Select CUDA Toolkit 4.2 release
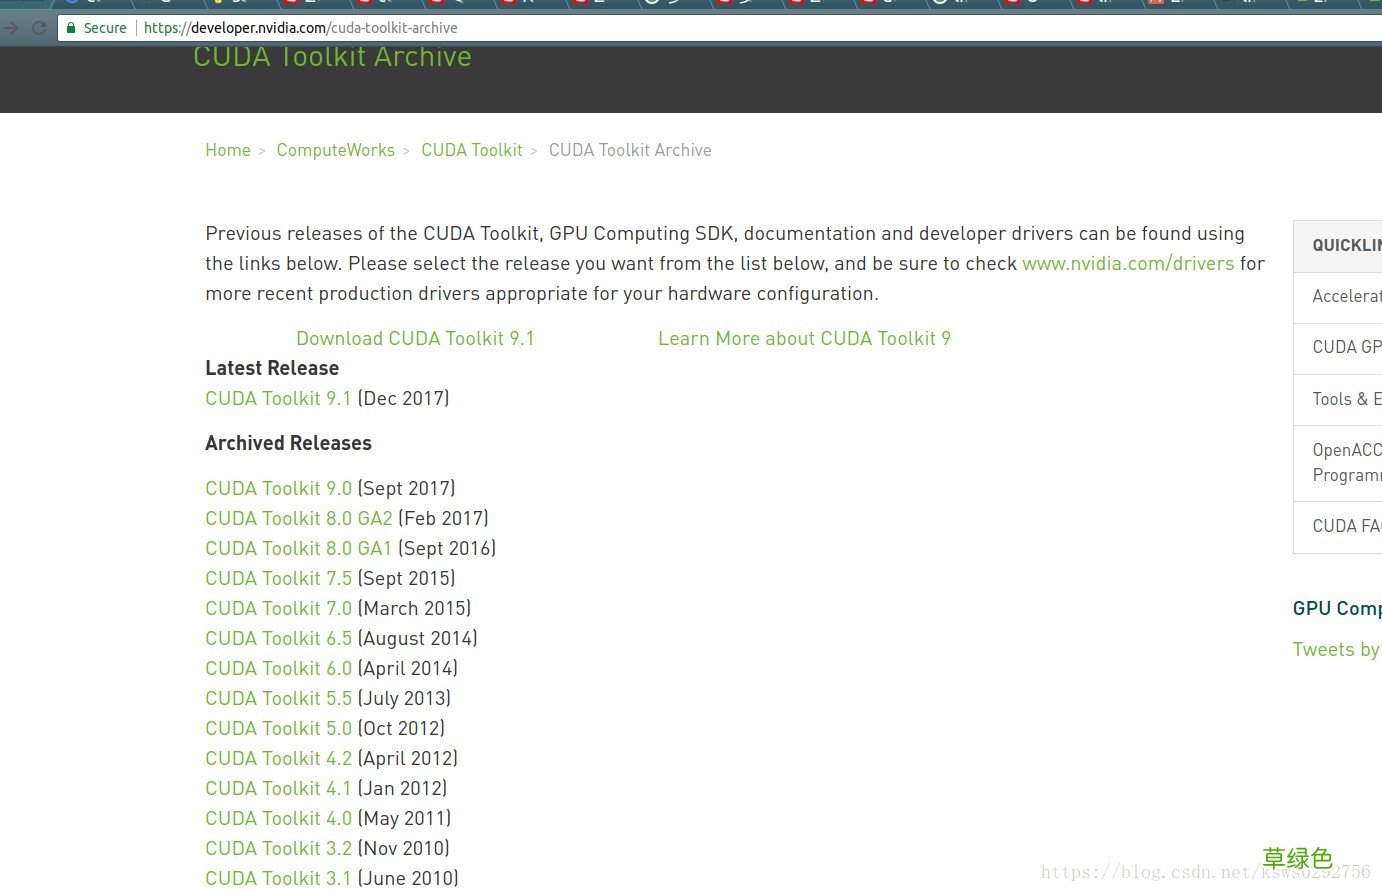This screenshot has height=892, width=1382. point(279,759)
